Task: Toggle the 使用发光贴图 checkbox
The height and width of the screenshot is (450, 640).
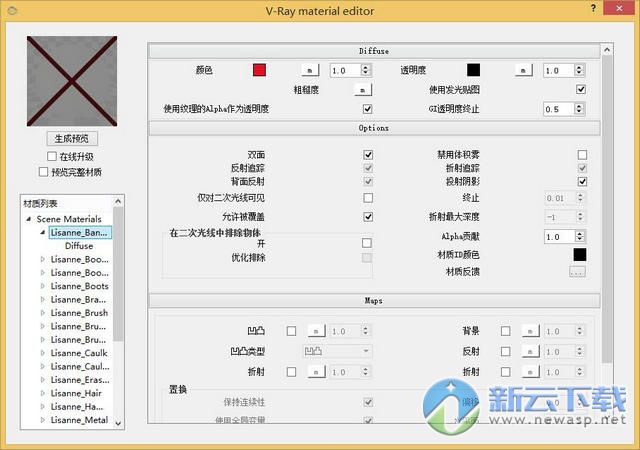Action: (x=581, y=89)
